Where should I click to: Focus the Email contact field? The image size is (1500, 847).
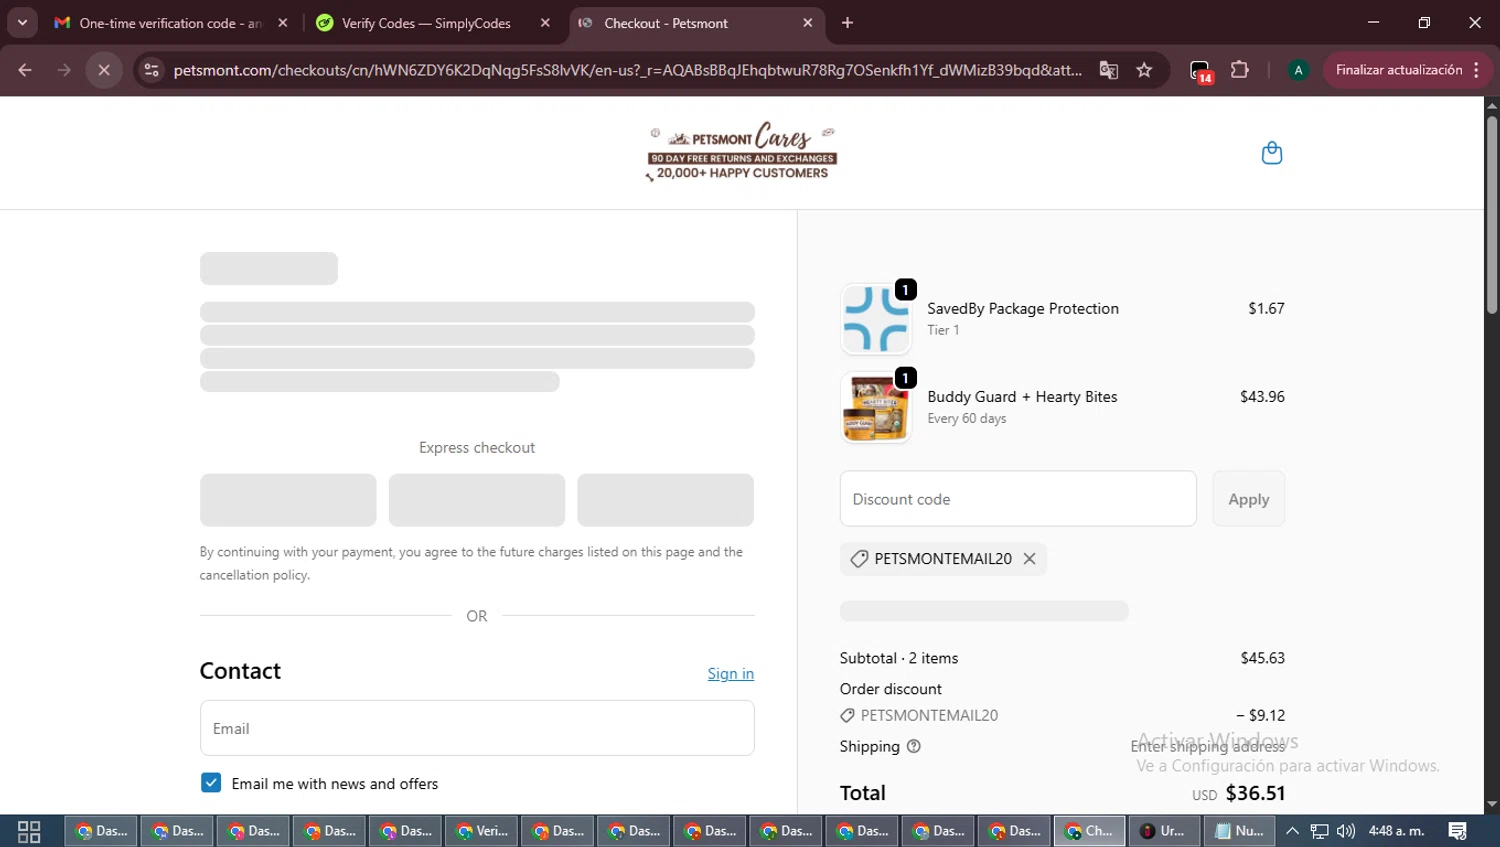pos(477,728)
